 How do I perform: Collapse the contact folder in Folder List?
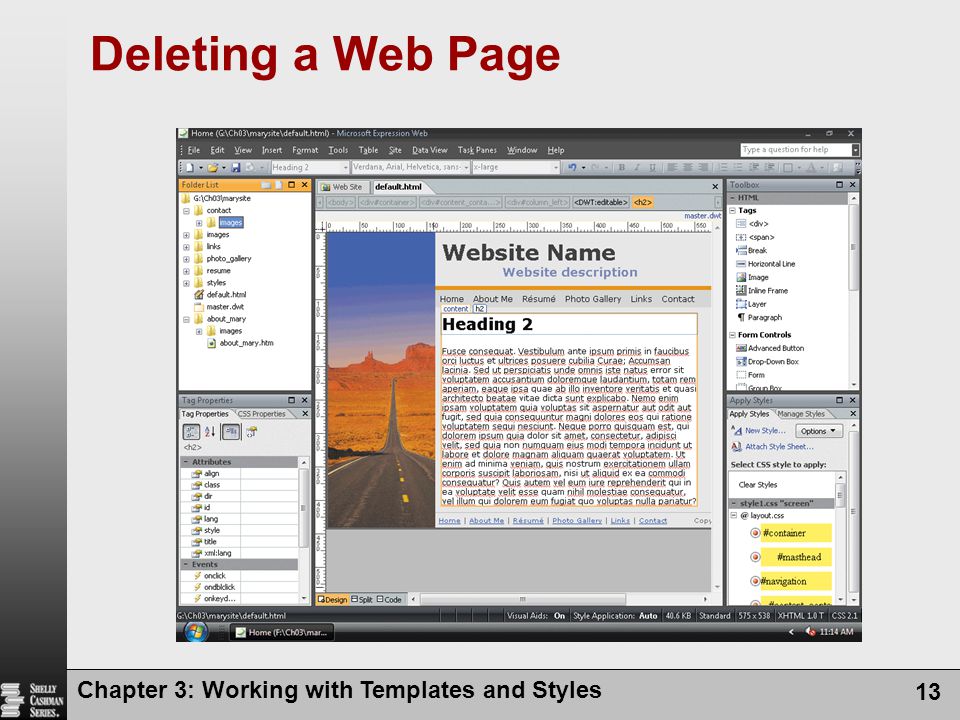[x=186, y=211]
